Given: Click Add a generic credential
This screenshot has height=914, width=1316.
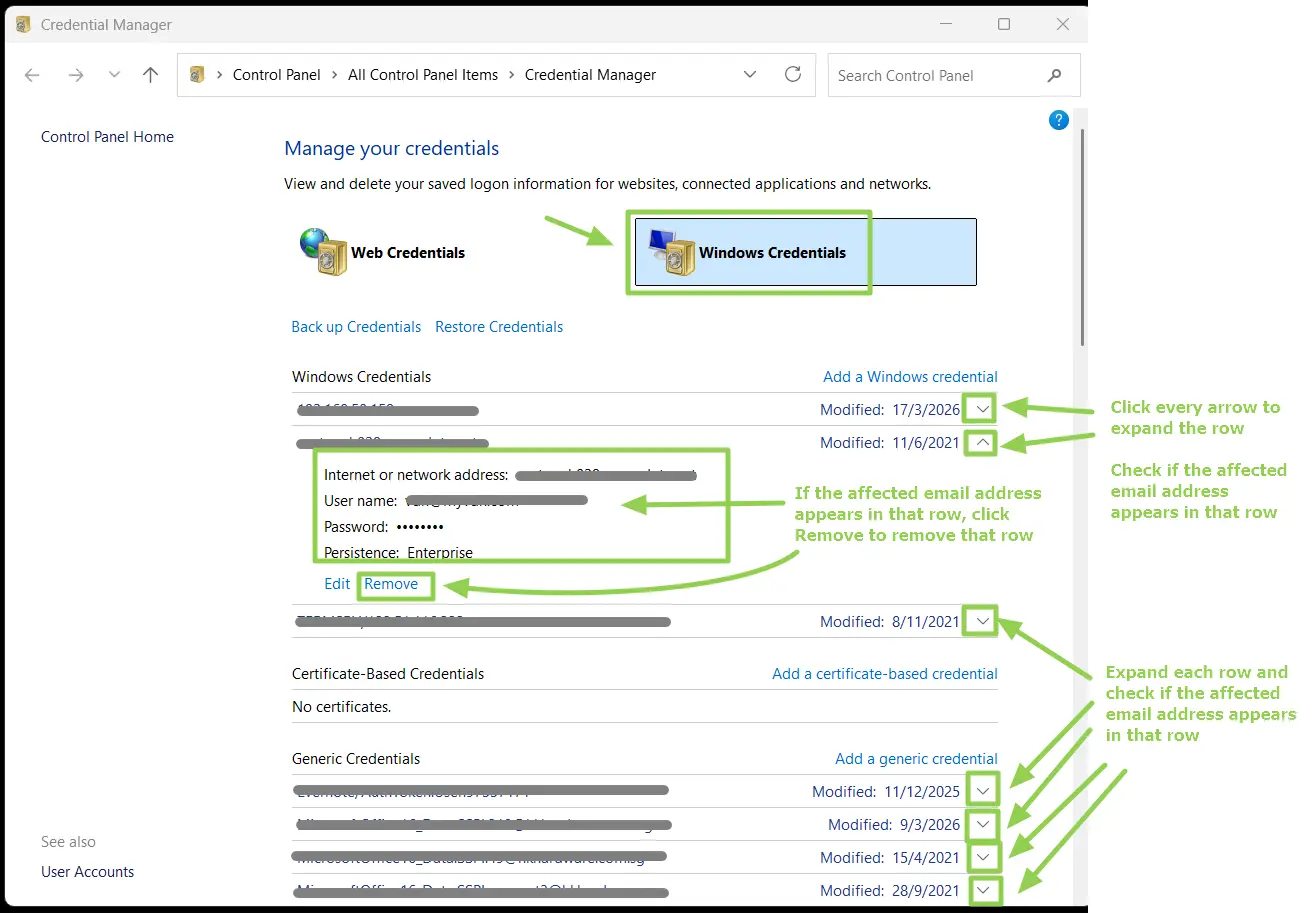Looking at the screenshot, I should 916,759.
